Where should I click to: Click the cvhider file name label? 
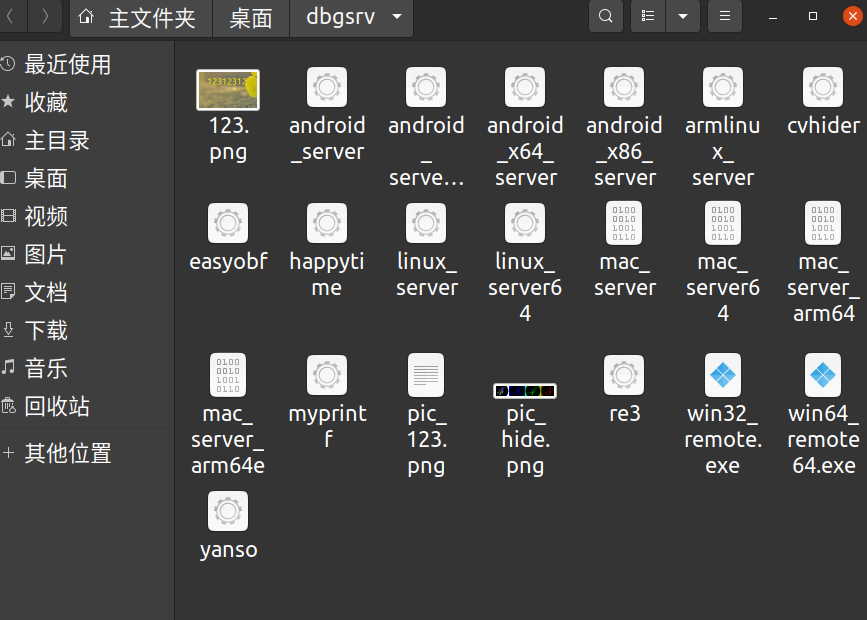[823, 126]
